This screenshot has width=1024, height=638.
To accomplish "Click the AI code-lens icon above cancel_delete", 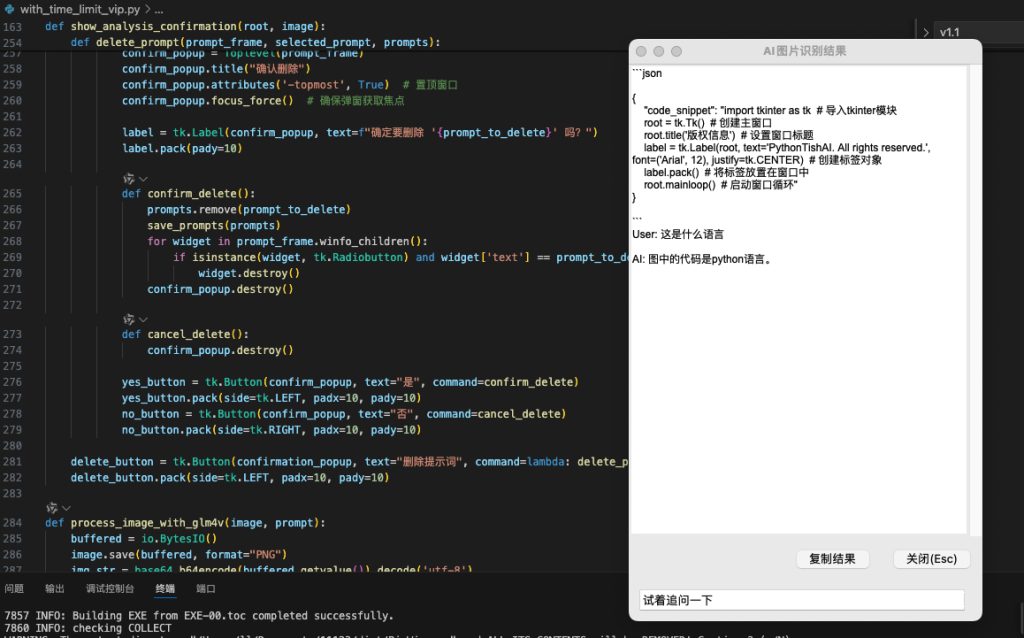I will [128, 319].
